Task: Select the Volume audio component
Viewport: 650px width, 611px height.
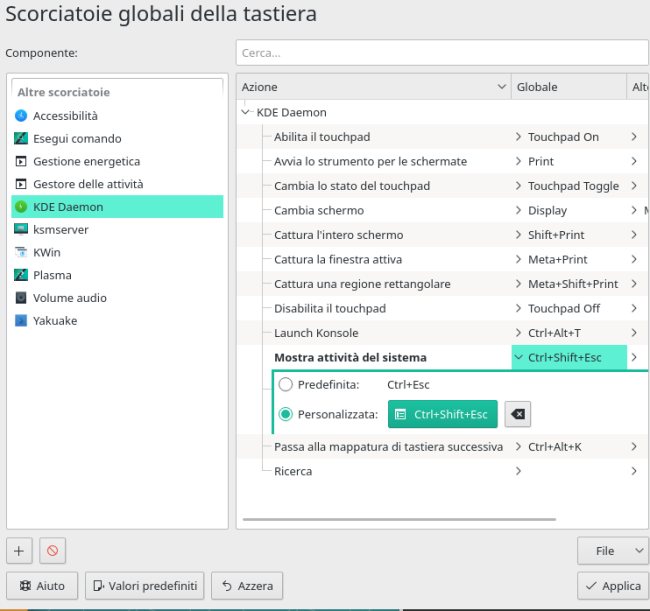Action: pyautogui.click(x=117, y=298)
